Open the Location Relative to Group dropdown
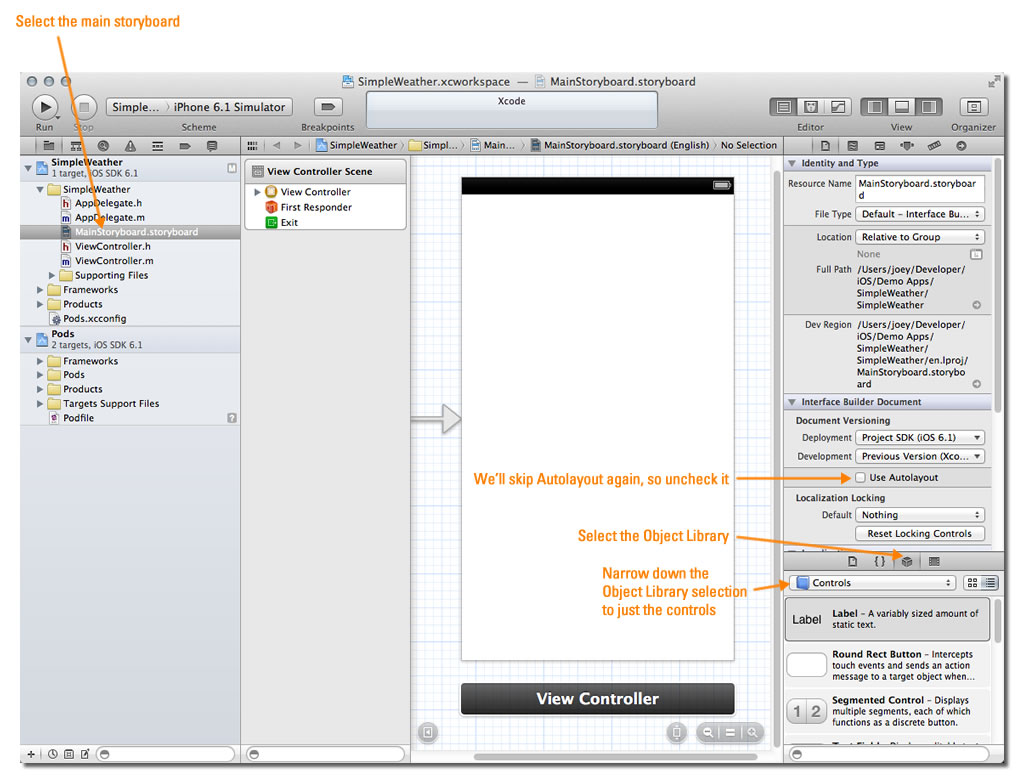Image resolution: width=1024 pixels, height=776 pixels. (920, 237)
